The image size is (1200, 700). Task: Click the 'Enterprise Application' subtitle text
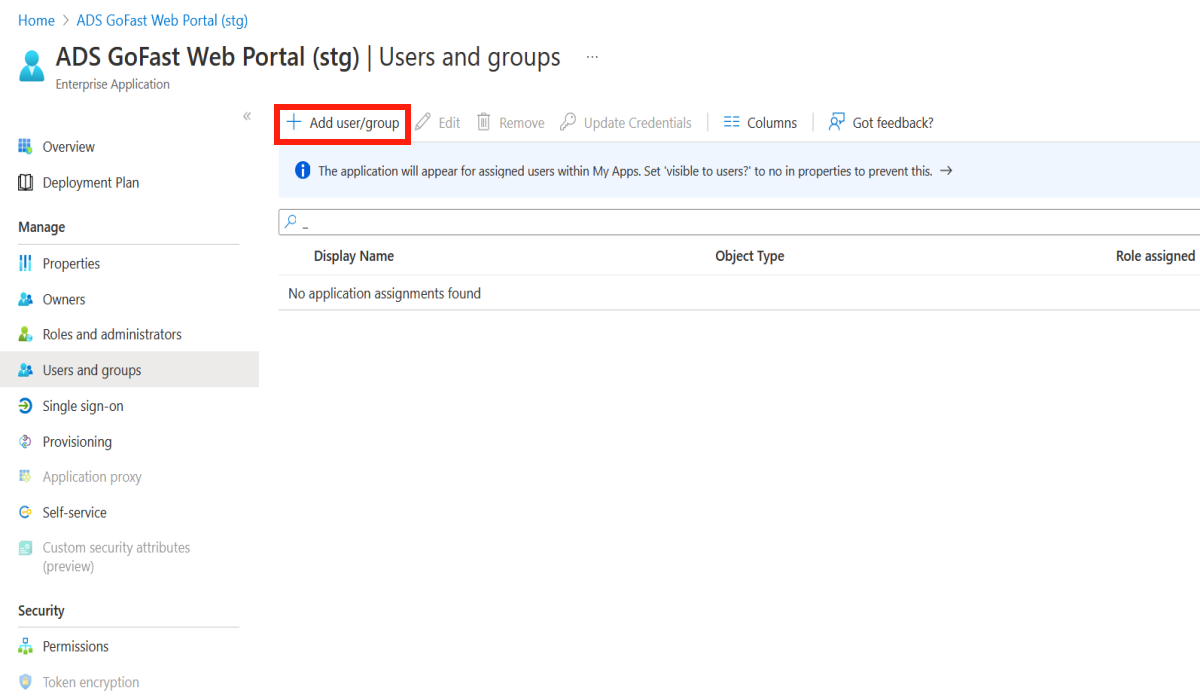point(113,85)
